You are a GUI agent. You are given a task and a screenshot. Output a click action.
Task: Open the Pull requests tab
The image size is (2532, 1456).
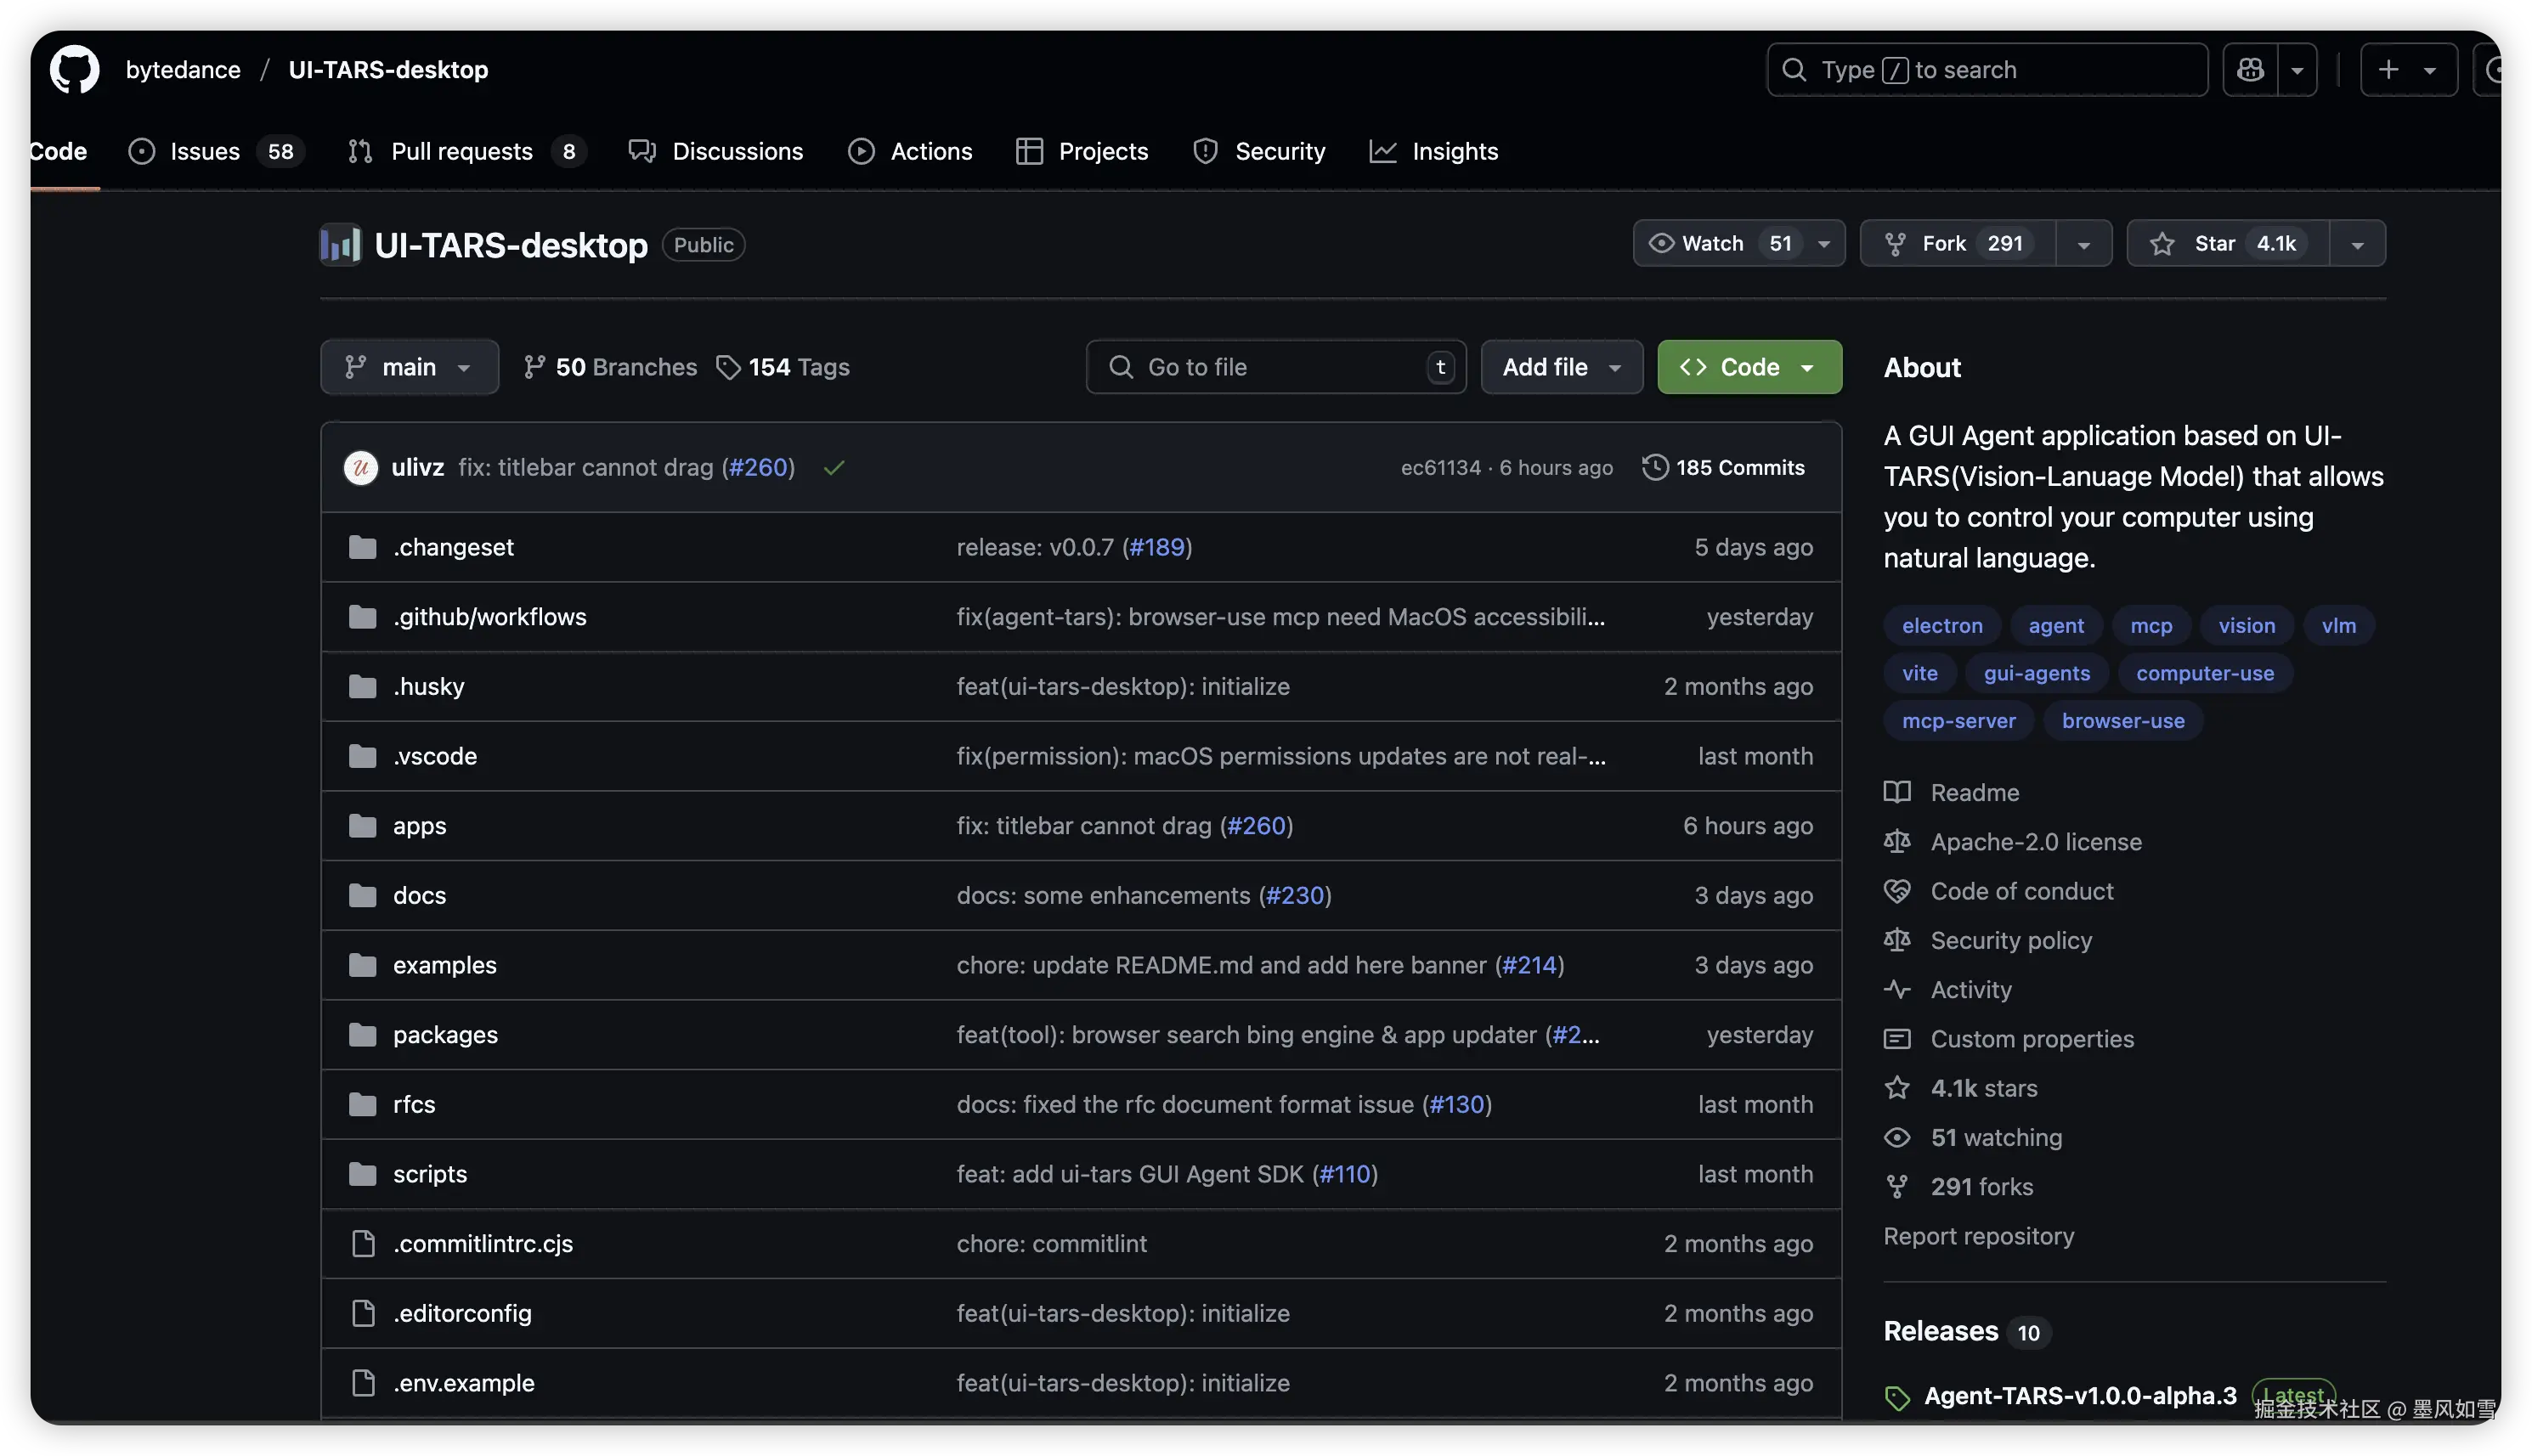click(x=461, y=151)
